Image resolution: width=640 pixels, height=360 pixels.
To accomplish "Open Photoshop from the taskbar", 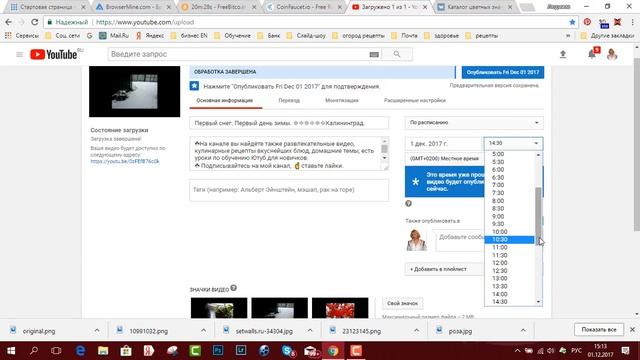I will pos(218,351).
